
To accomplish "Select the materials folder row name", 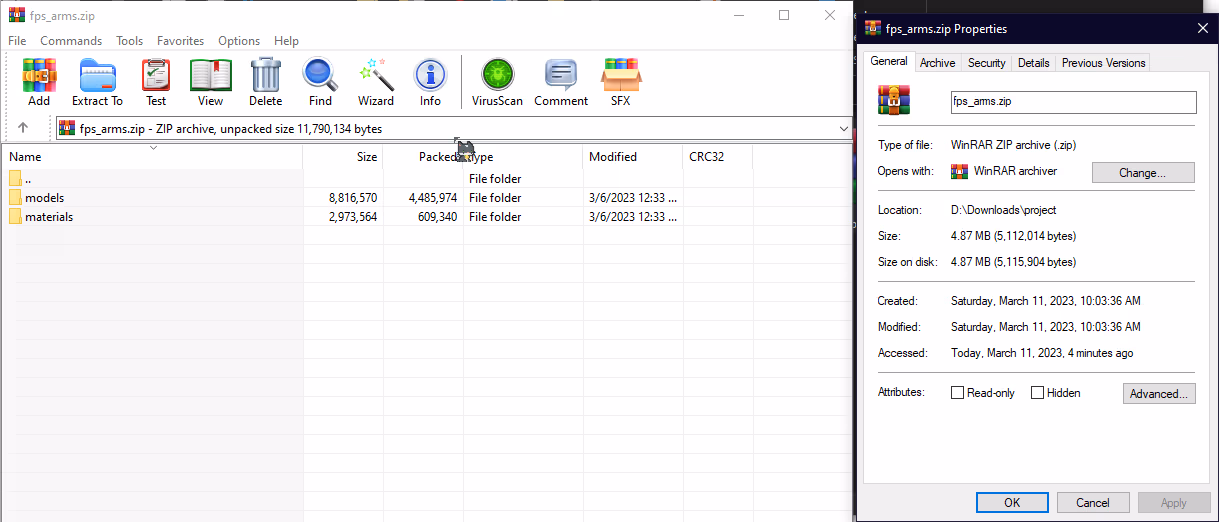I will (49, 217).
